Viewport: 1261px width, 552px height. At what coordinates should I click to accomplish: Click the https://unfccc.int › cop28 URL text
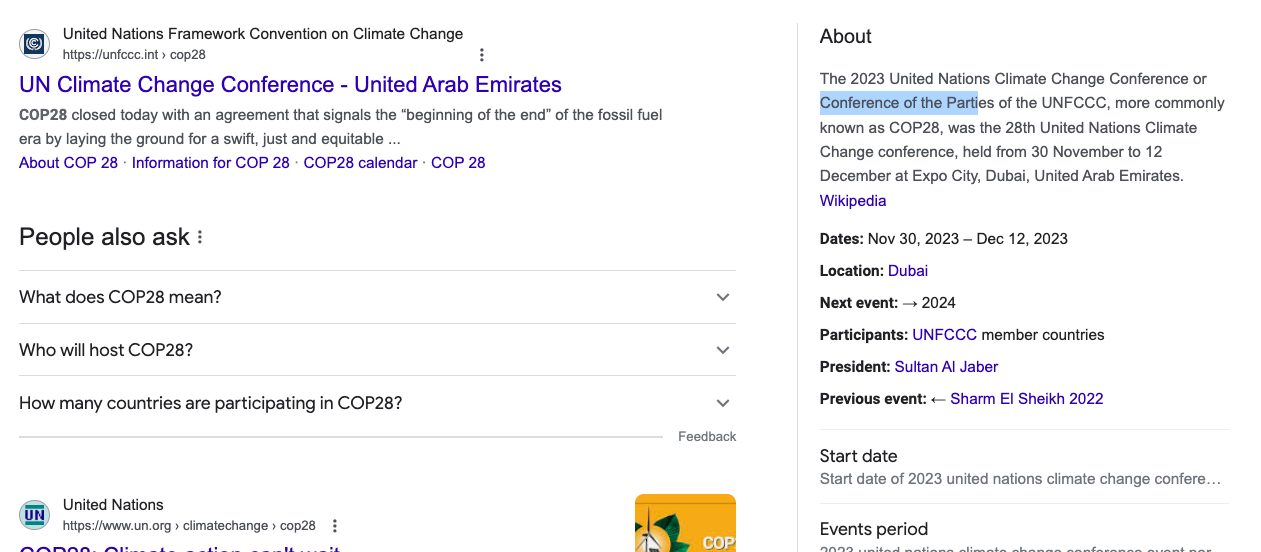coord(134,55)
